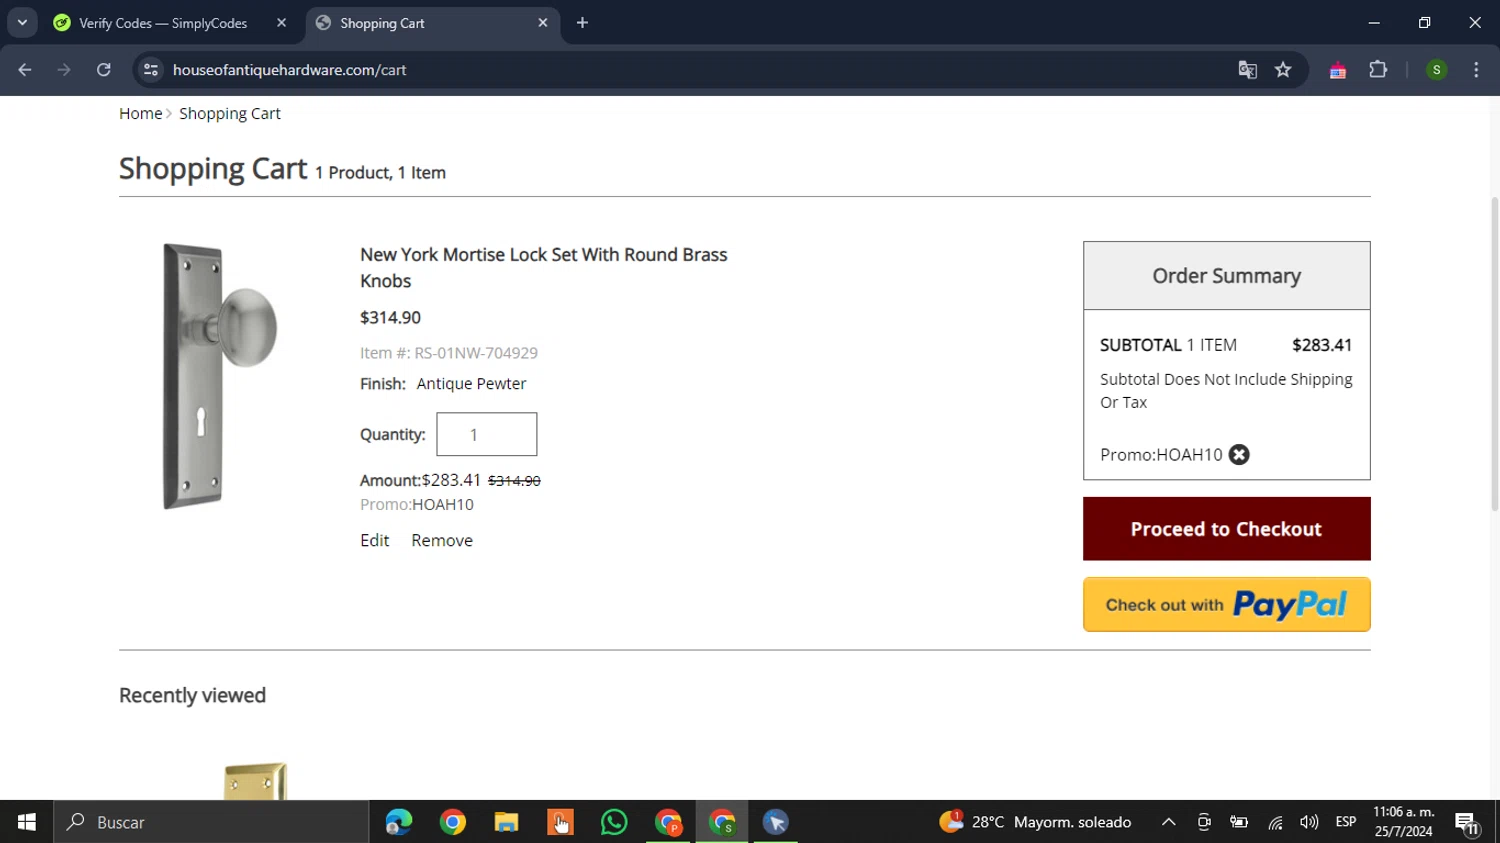Remove the item from cart
This screenshot has width=1500, height=843.
442,540
